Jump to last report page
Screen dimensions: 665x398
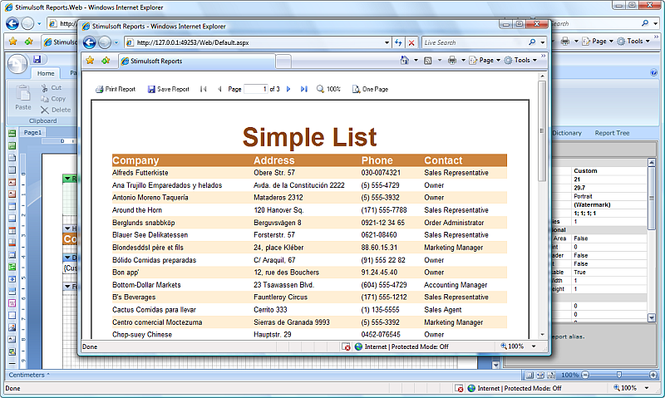click(304, 89)
